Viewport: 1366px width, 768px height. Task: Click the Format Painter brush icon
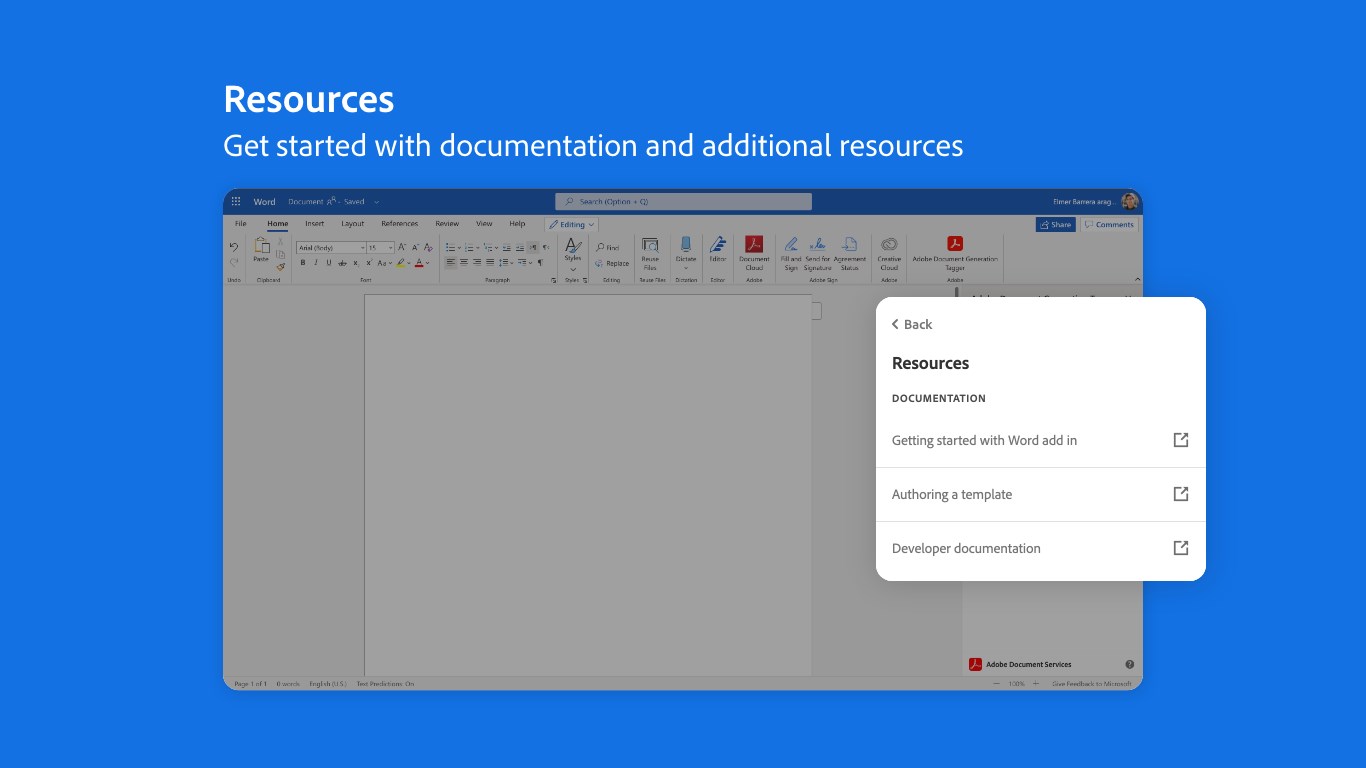pyautogui.click(x=281, y=267)
